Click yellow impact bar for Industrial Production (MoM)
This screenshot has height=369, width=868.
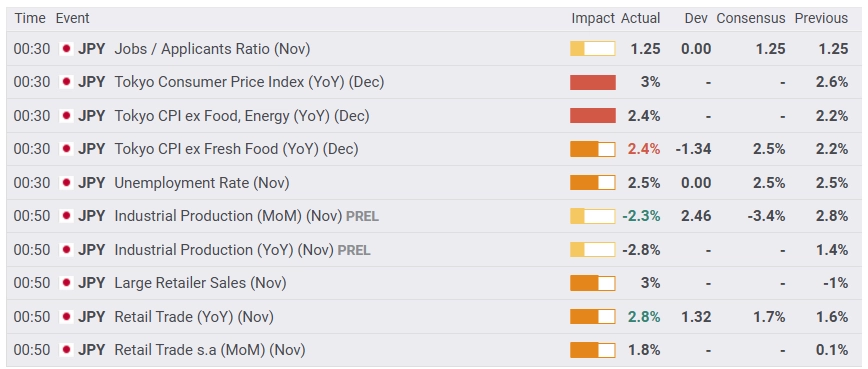[x=592, y=216]
